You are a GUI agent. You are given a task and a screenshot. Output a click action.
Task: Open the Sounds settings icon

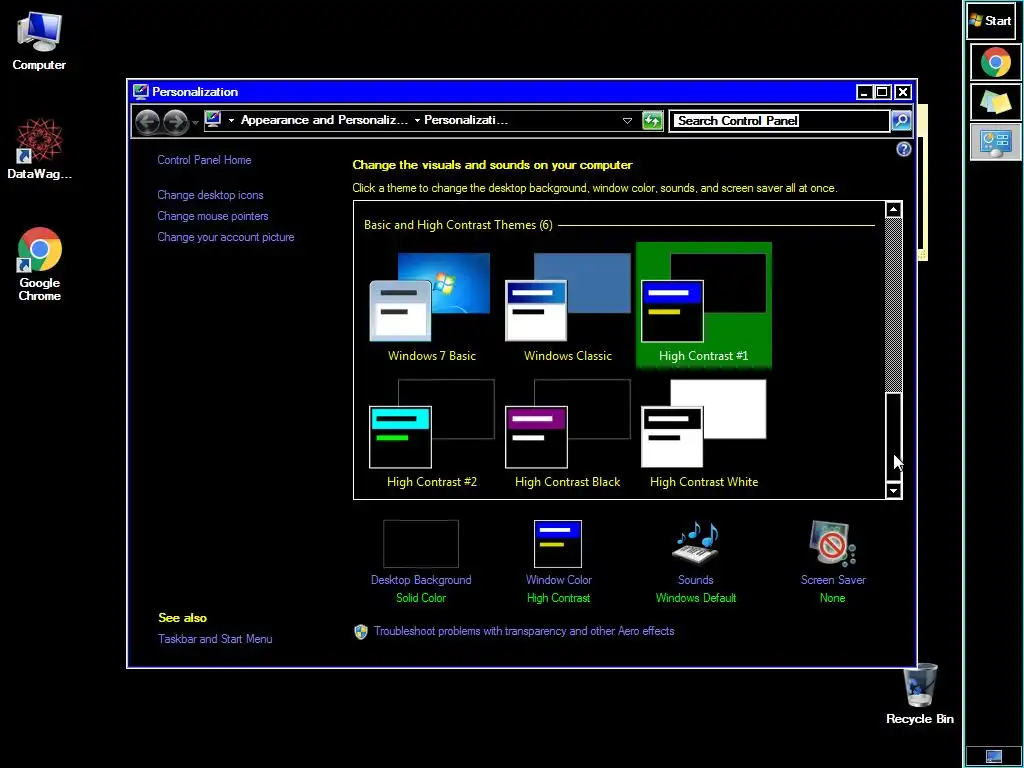coord(696,543)
